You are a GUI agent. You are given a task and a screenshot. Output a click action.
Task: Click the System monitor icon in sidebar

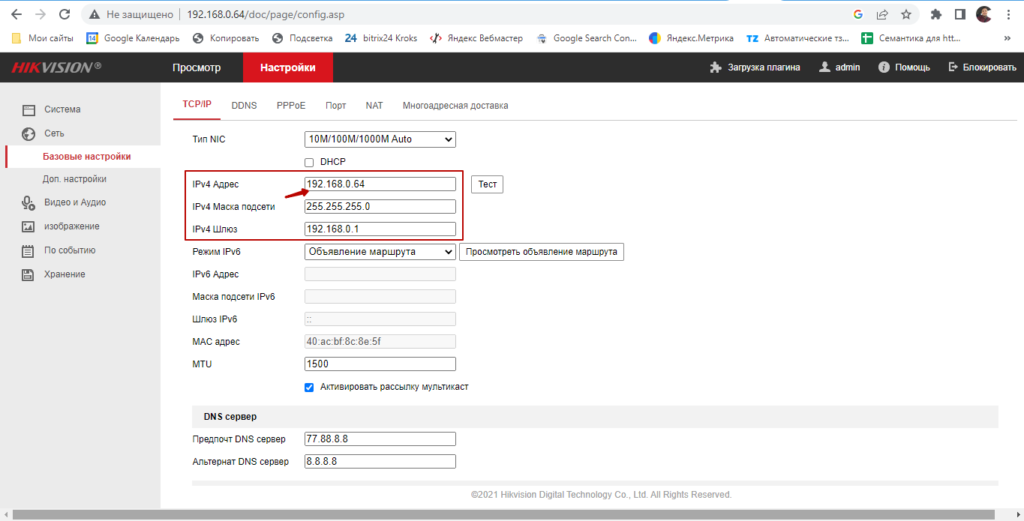coord(28,110)
